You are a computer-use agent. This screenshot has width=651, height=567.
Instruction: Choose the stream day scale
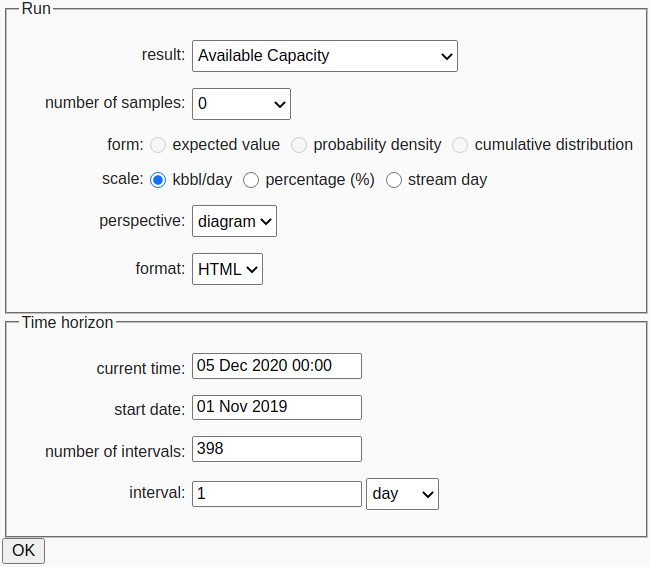(x=394, y=180)
